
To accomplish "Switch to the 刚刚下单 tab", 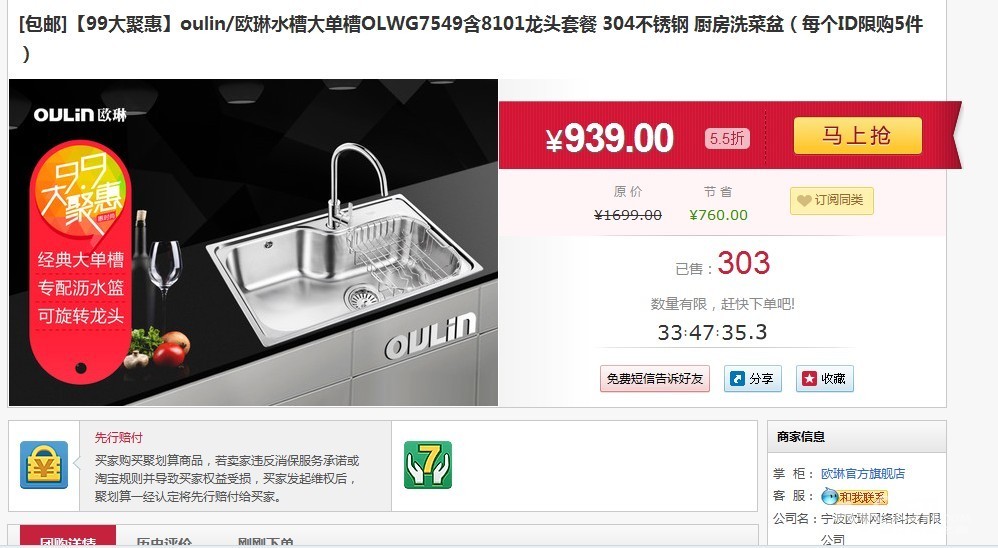I will 265,541.
